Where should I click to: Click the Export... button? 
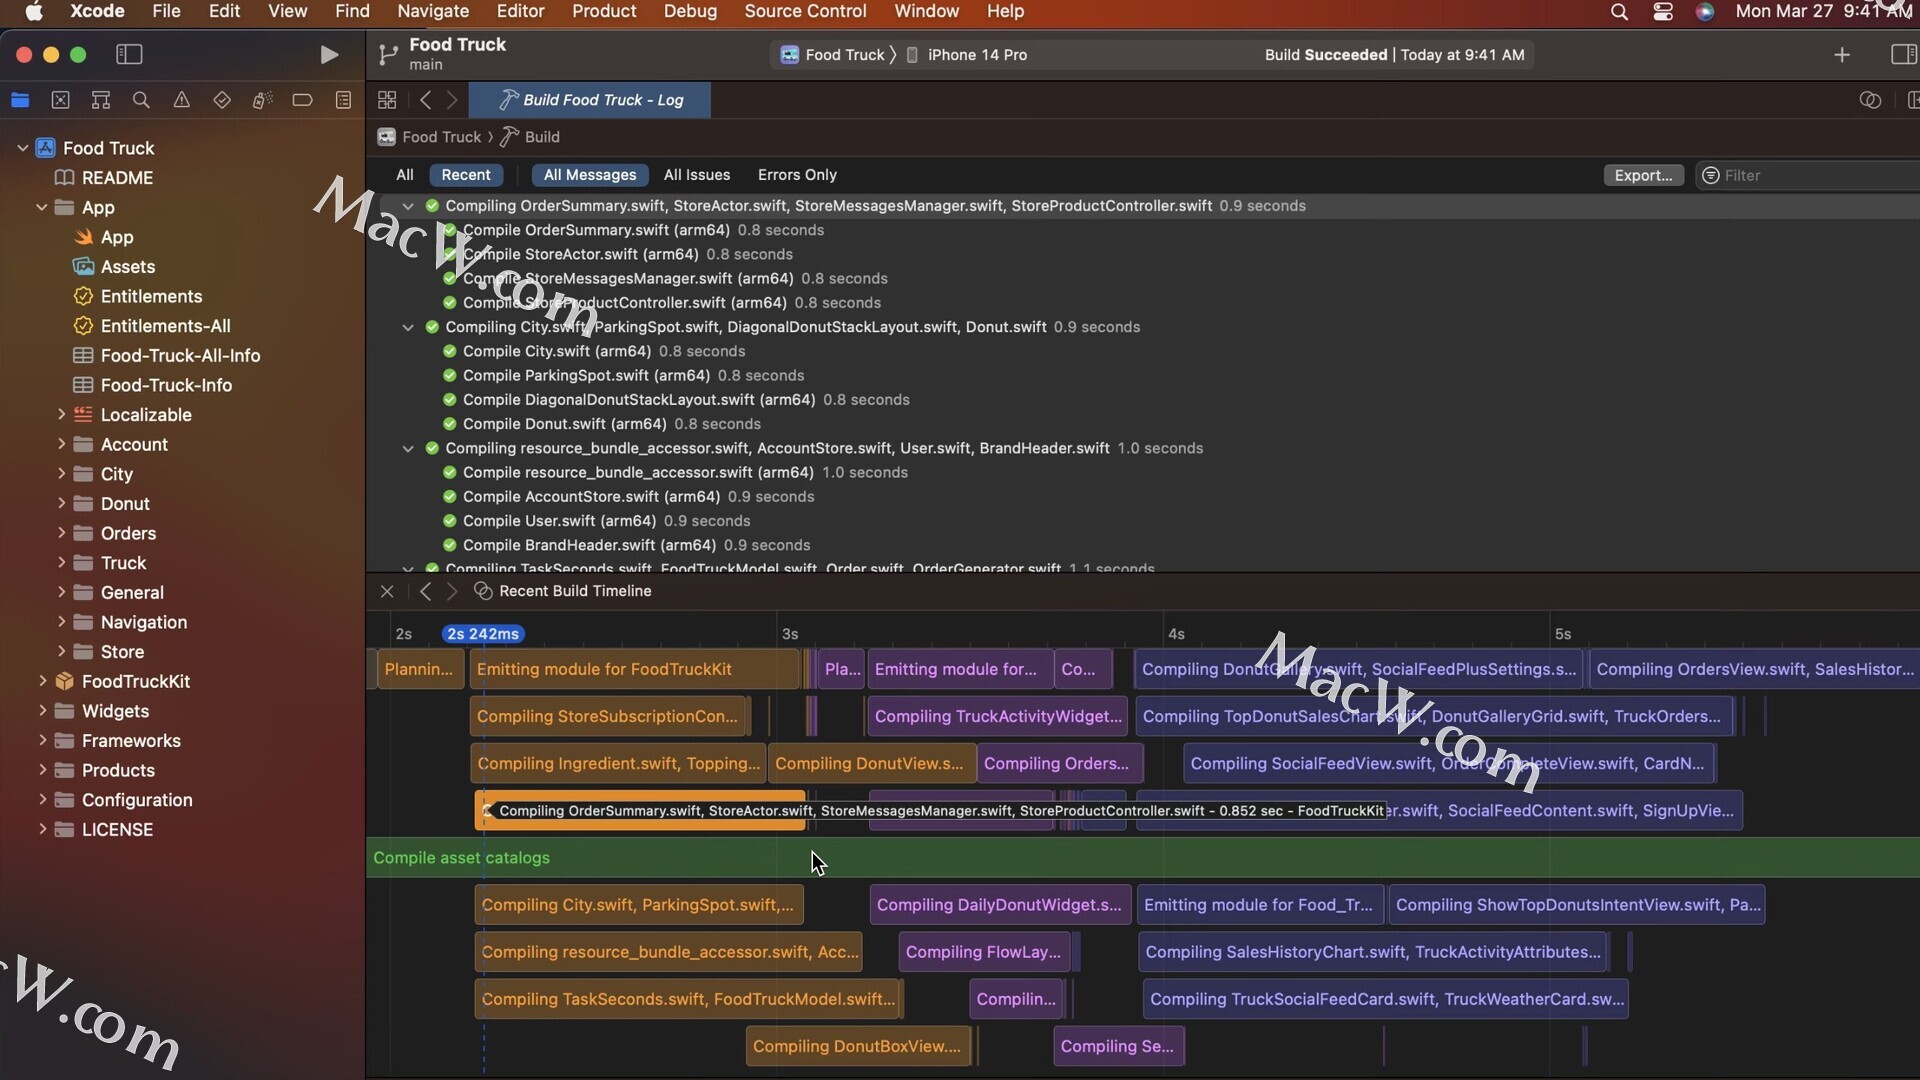[x=1643, y=175]
